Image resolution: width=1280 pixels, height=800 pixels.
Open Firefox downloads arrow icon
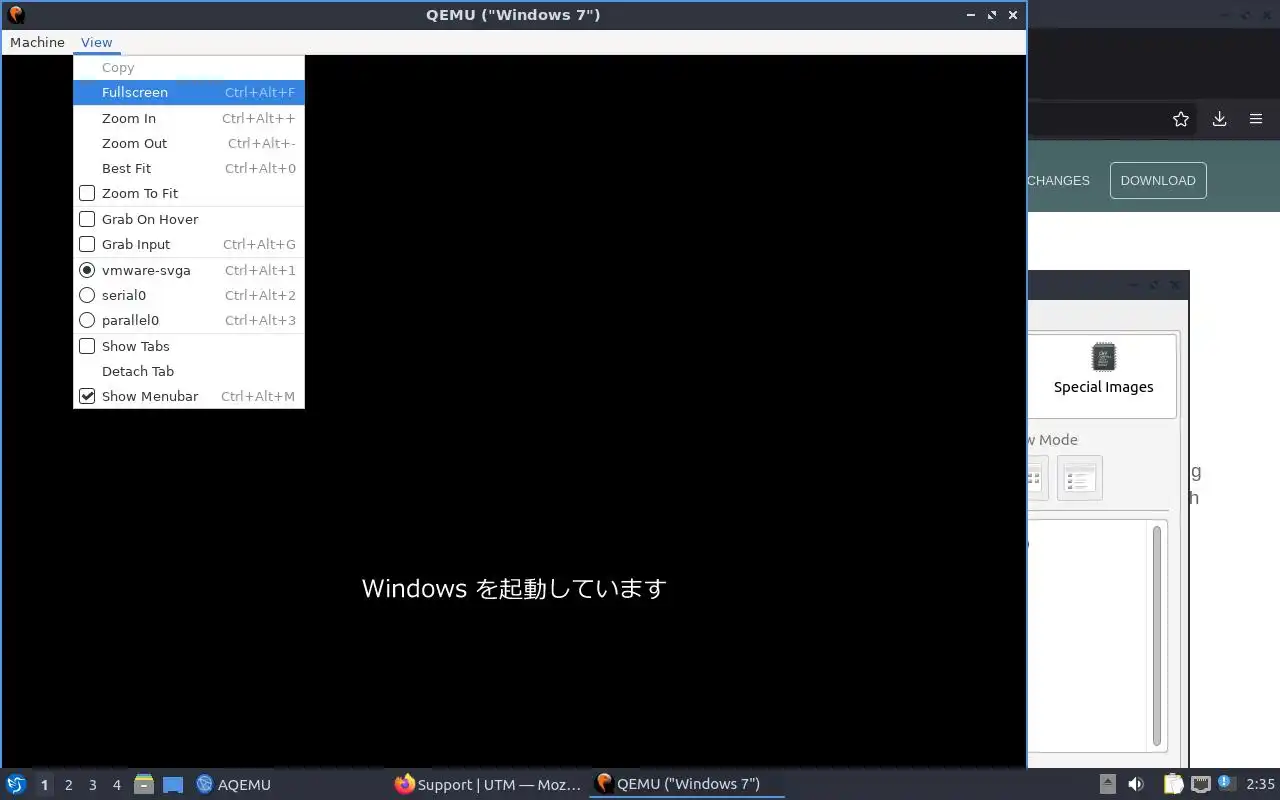(x=1219, y=119)
